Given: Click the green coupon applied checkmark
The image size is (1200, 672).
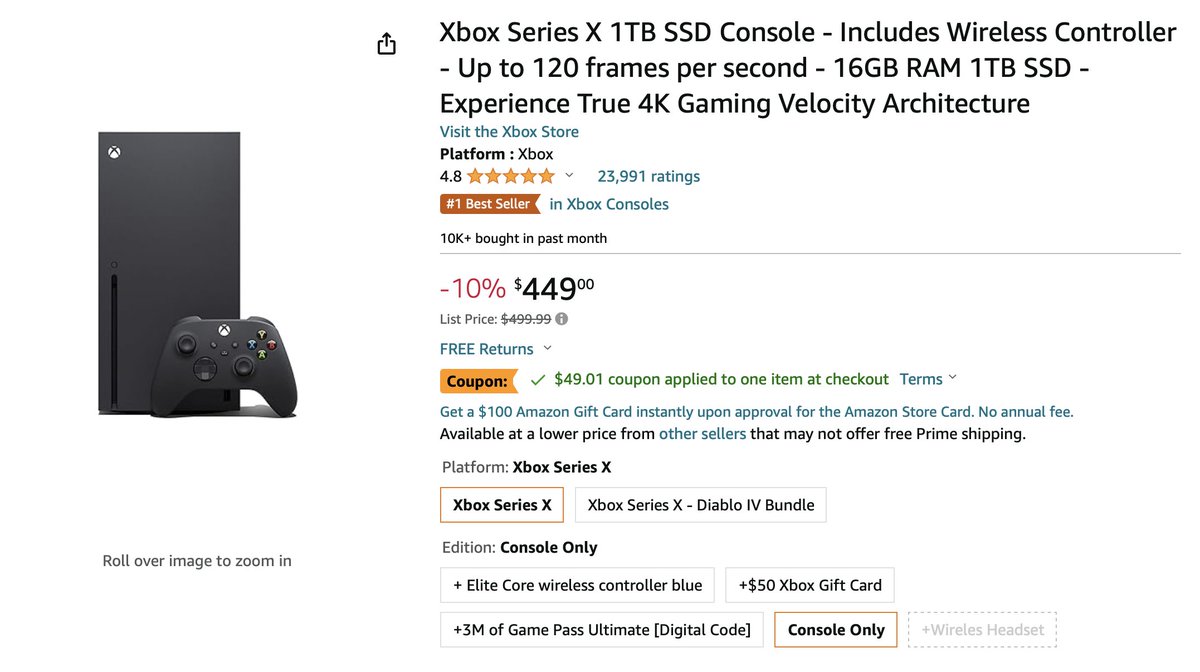Looking at the screenshot, I should pos(538,380).
